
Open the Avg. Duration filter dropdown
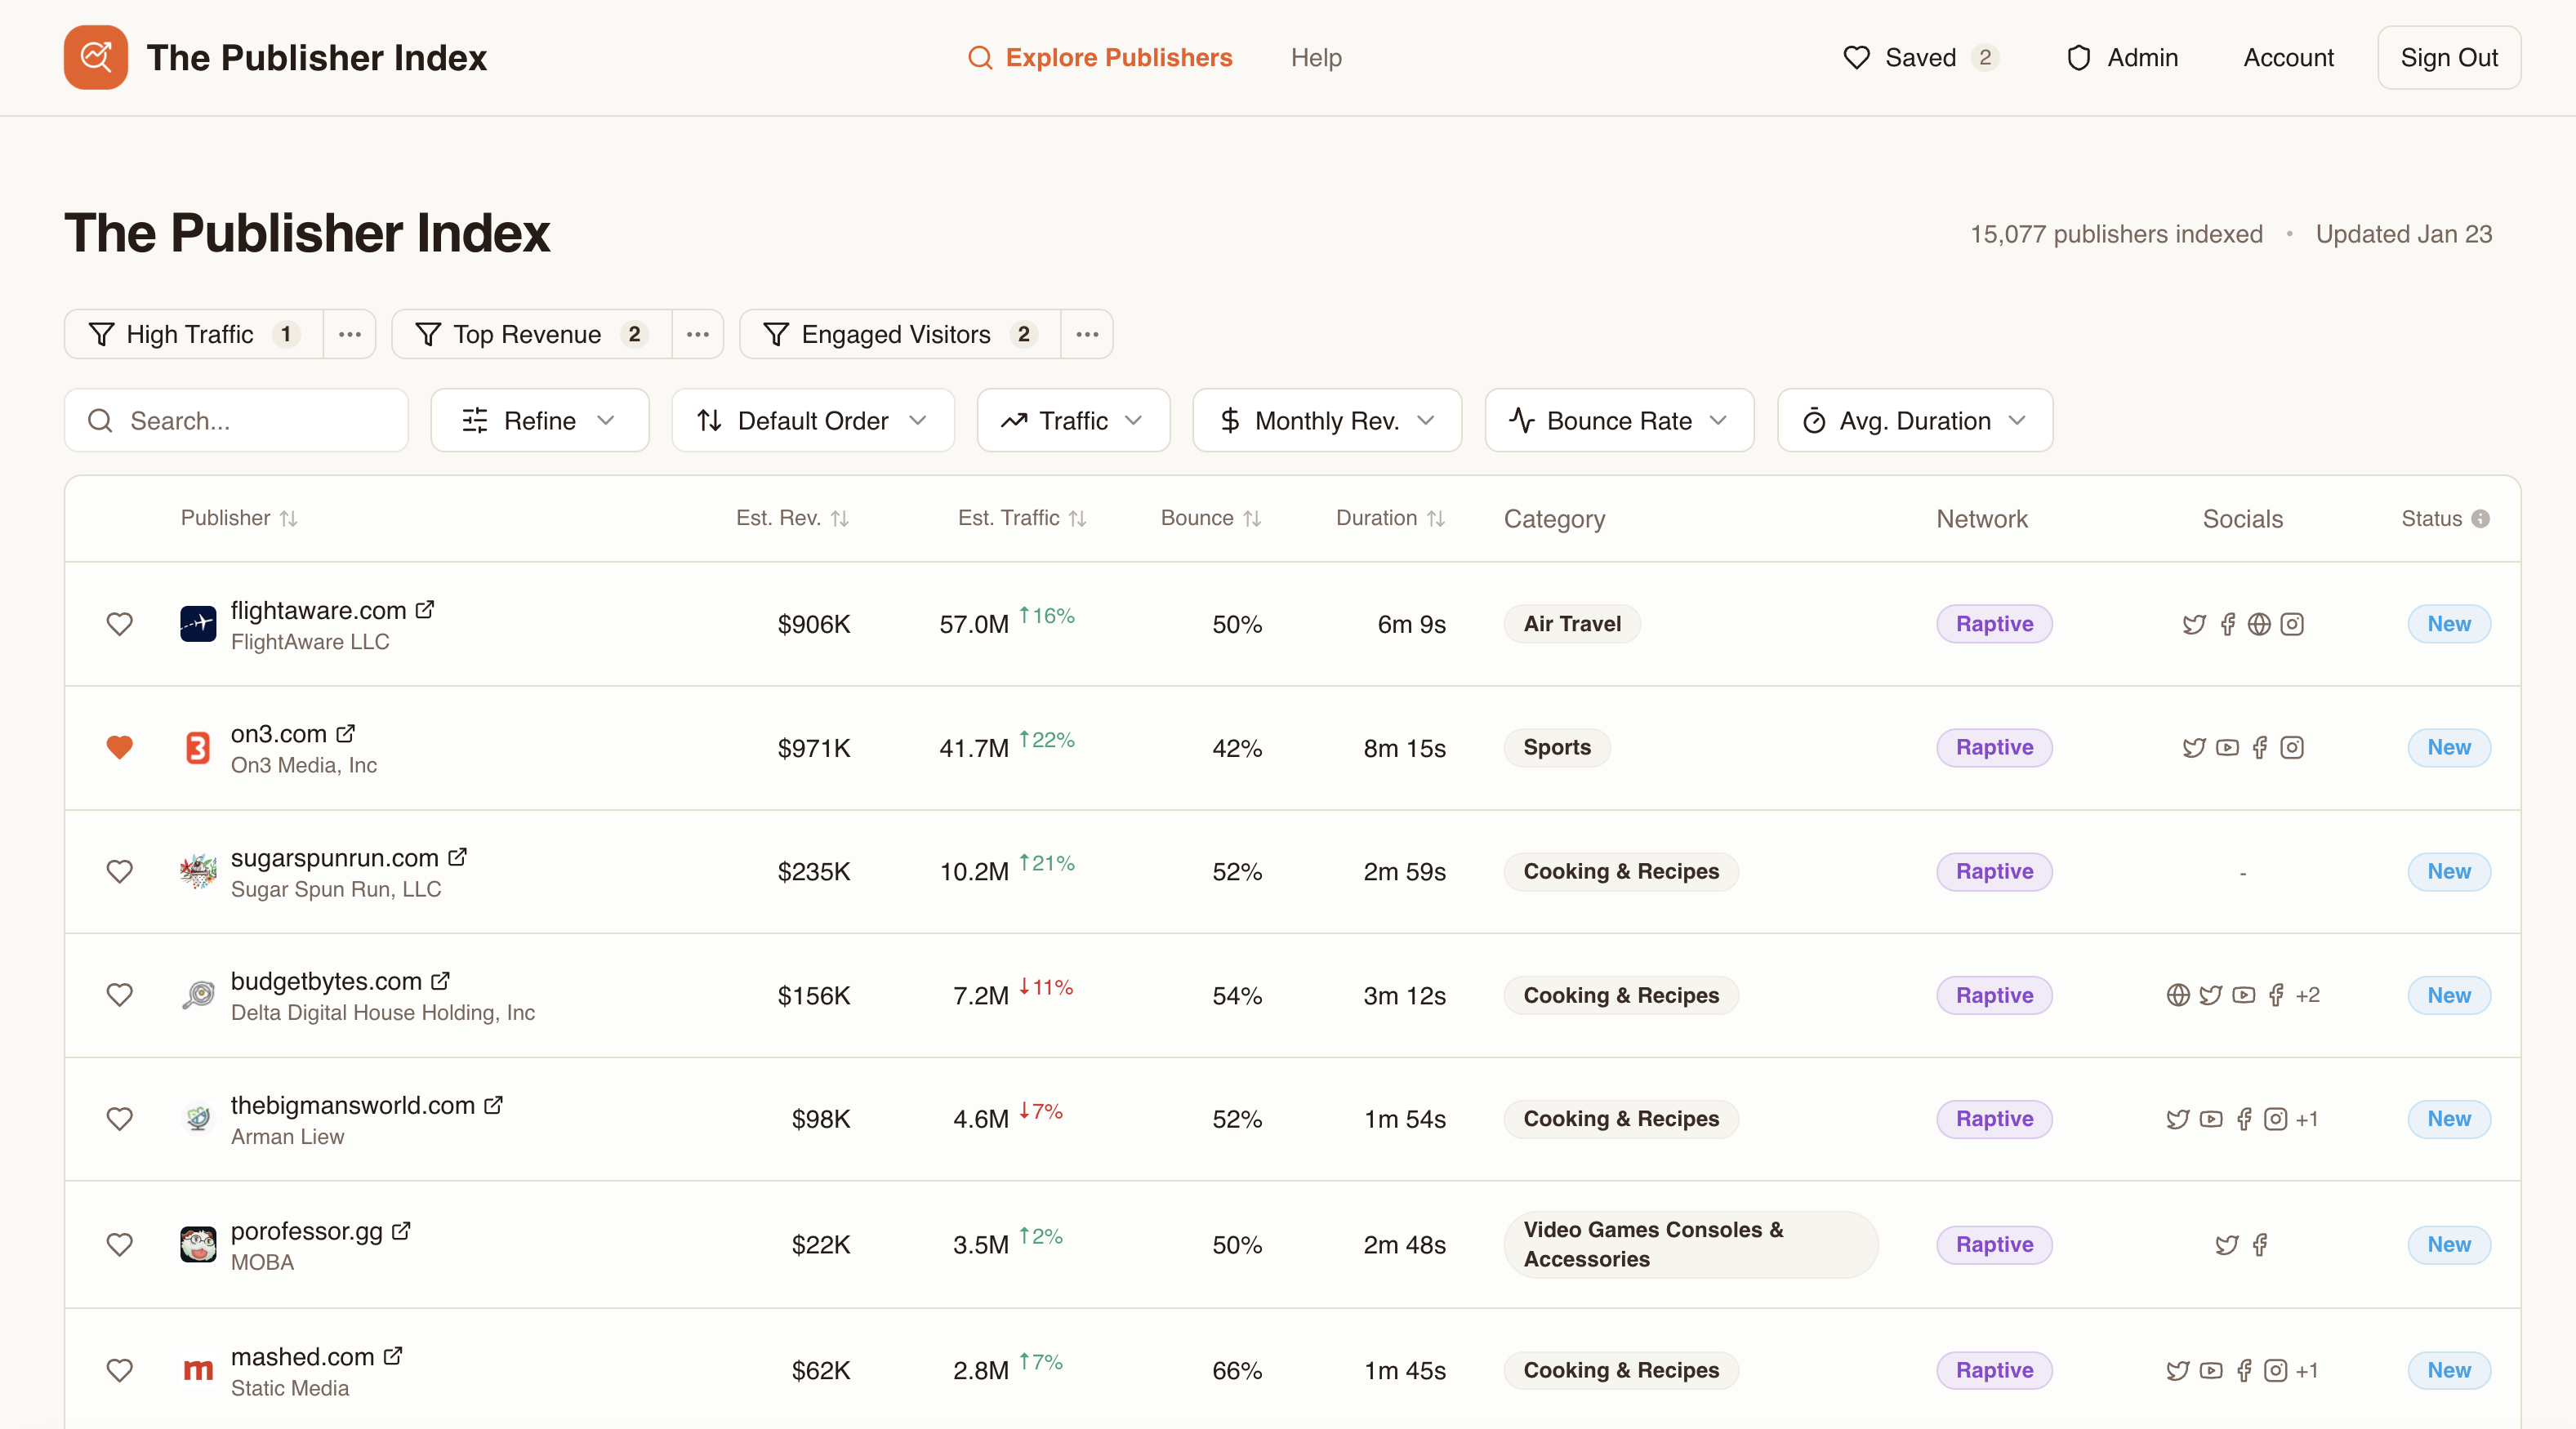click(1915, 420)
